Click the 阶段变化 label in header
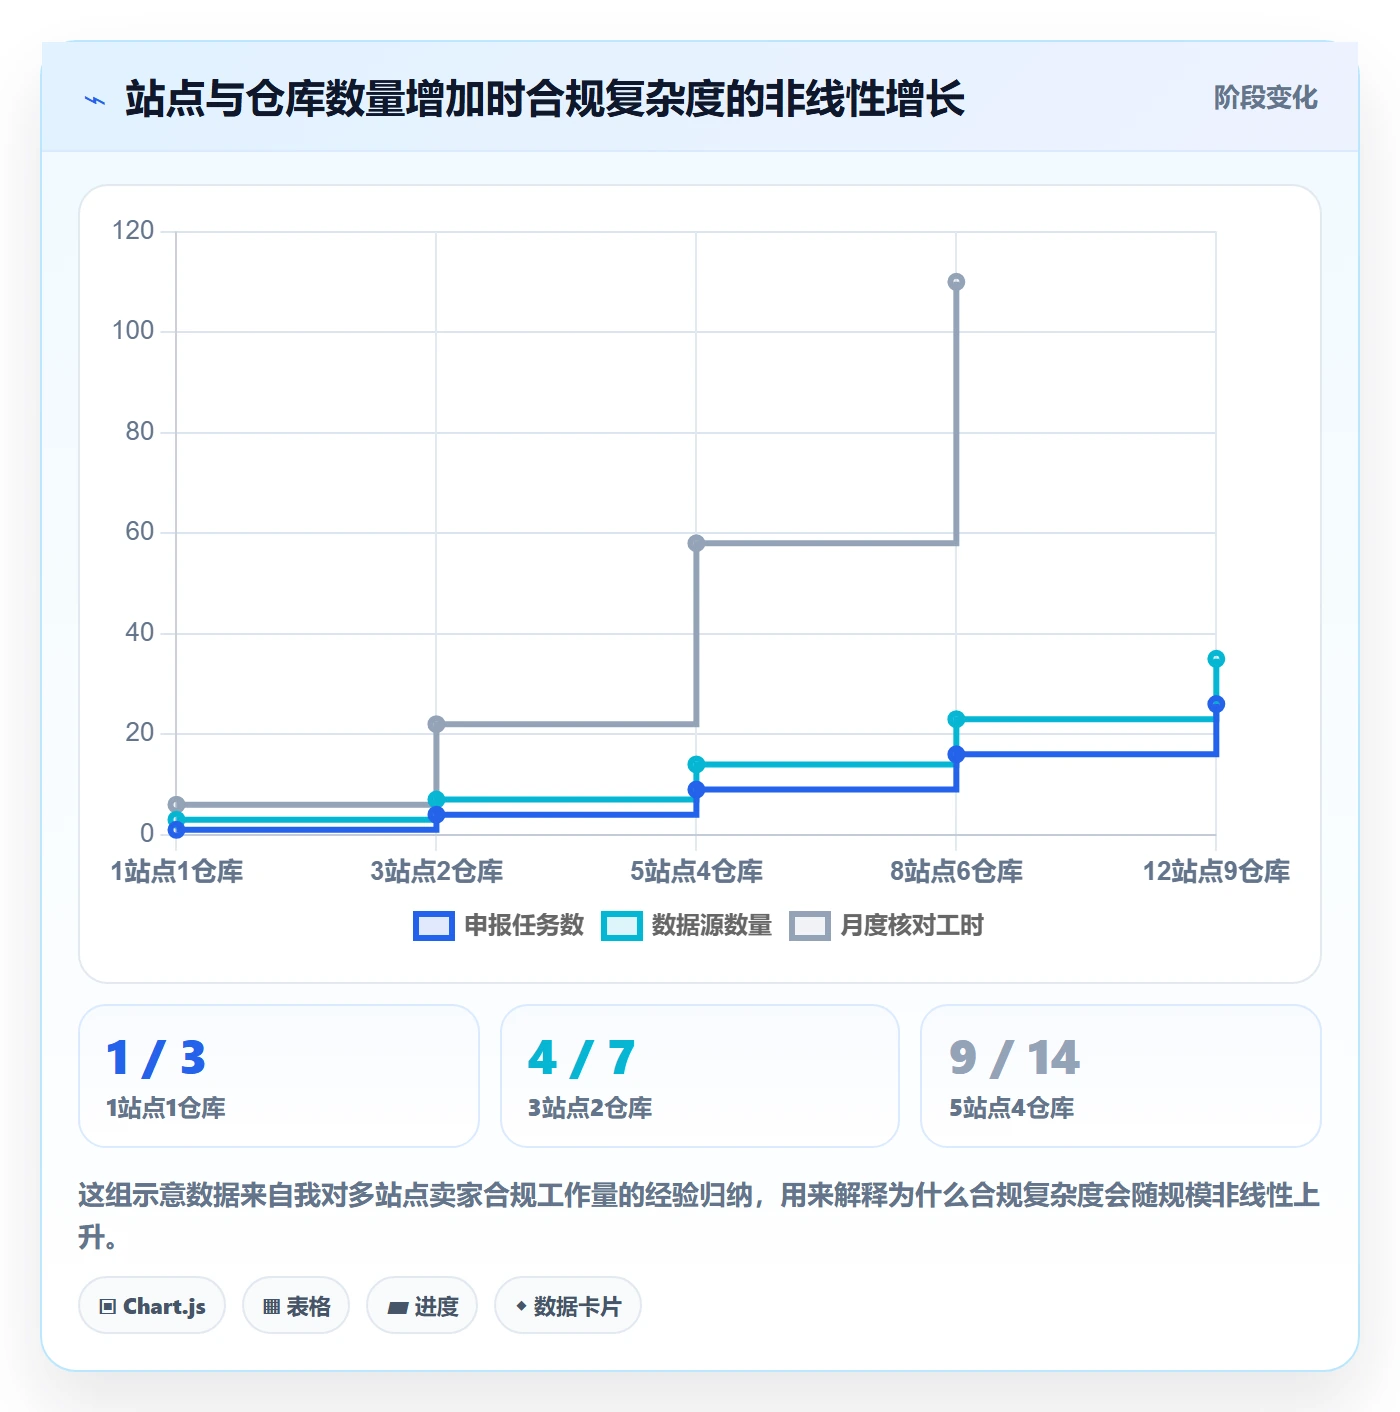 (x=1265, y=98)
